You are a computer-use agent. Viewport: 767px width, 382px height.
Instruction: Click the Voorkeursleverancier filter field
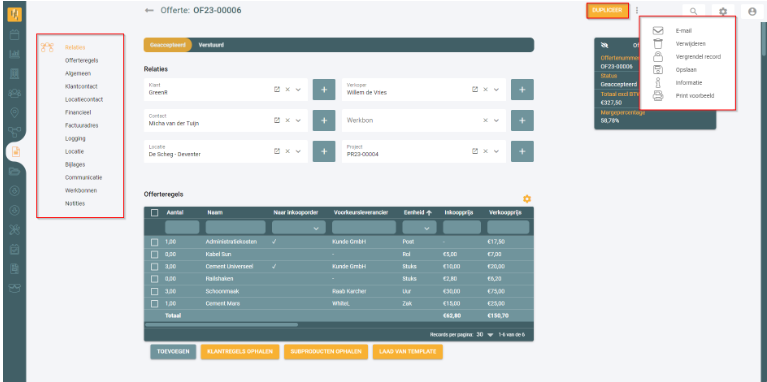click(364, 227)
